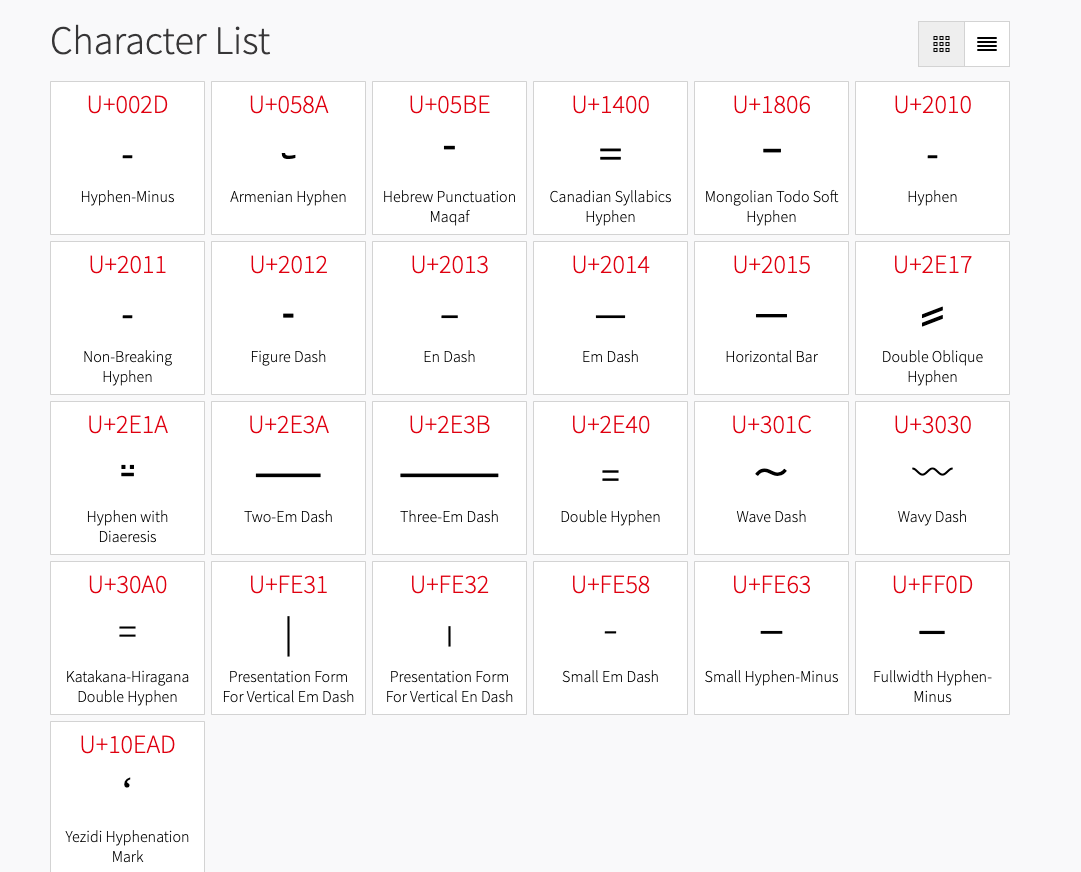The width and height of the screenshot is (1081, 872).
Task: Open the Yezidi Hyphenation Mark card
Action: coord(128,798)
